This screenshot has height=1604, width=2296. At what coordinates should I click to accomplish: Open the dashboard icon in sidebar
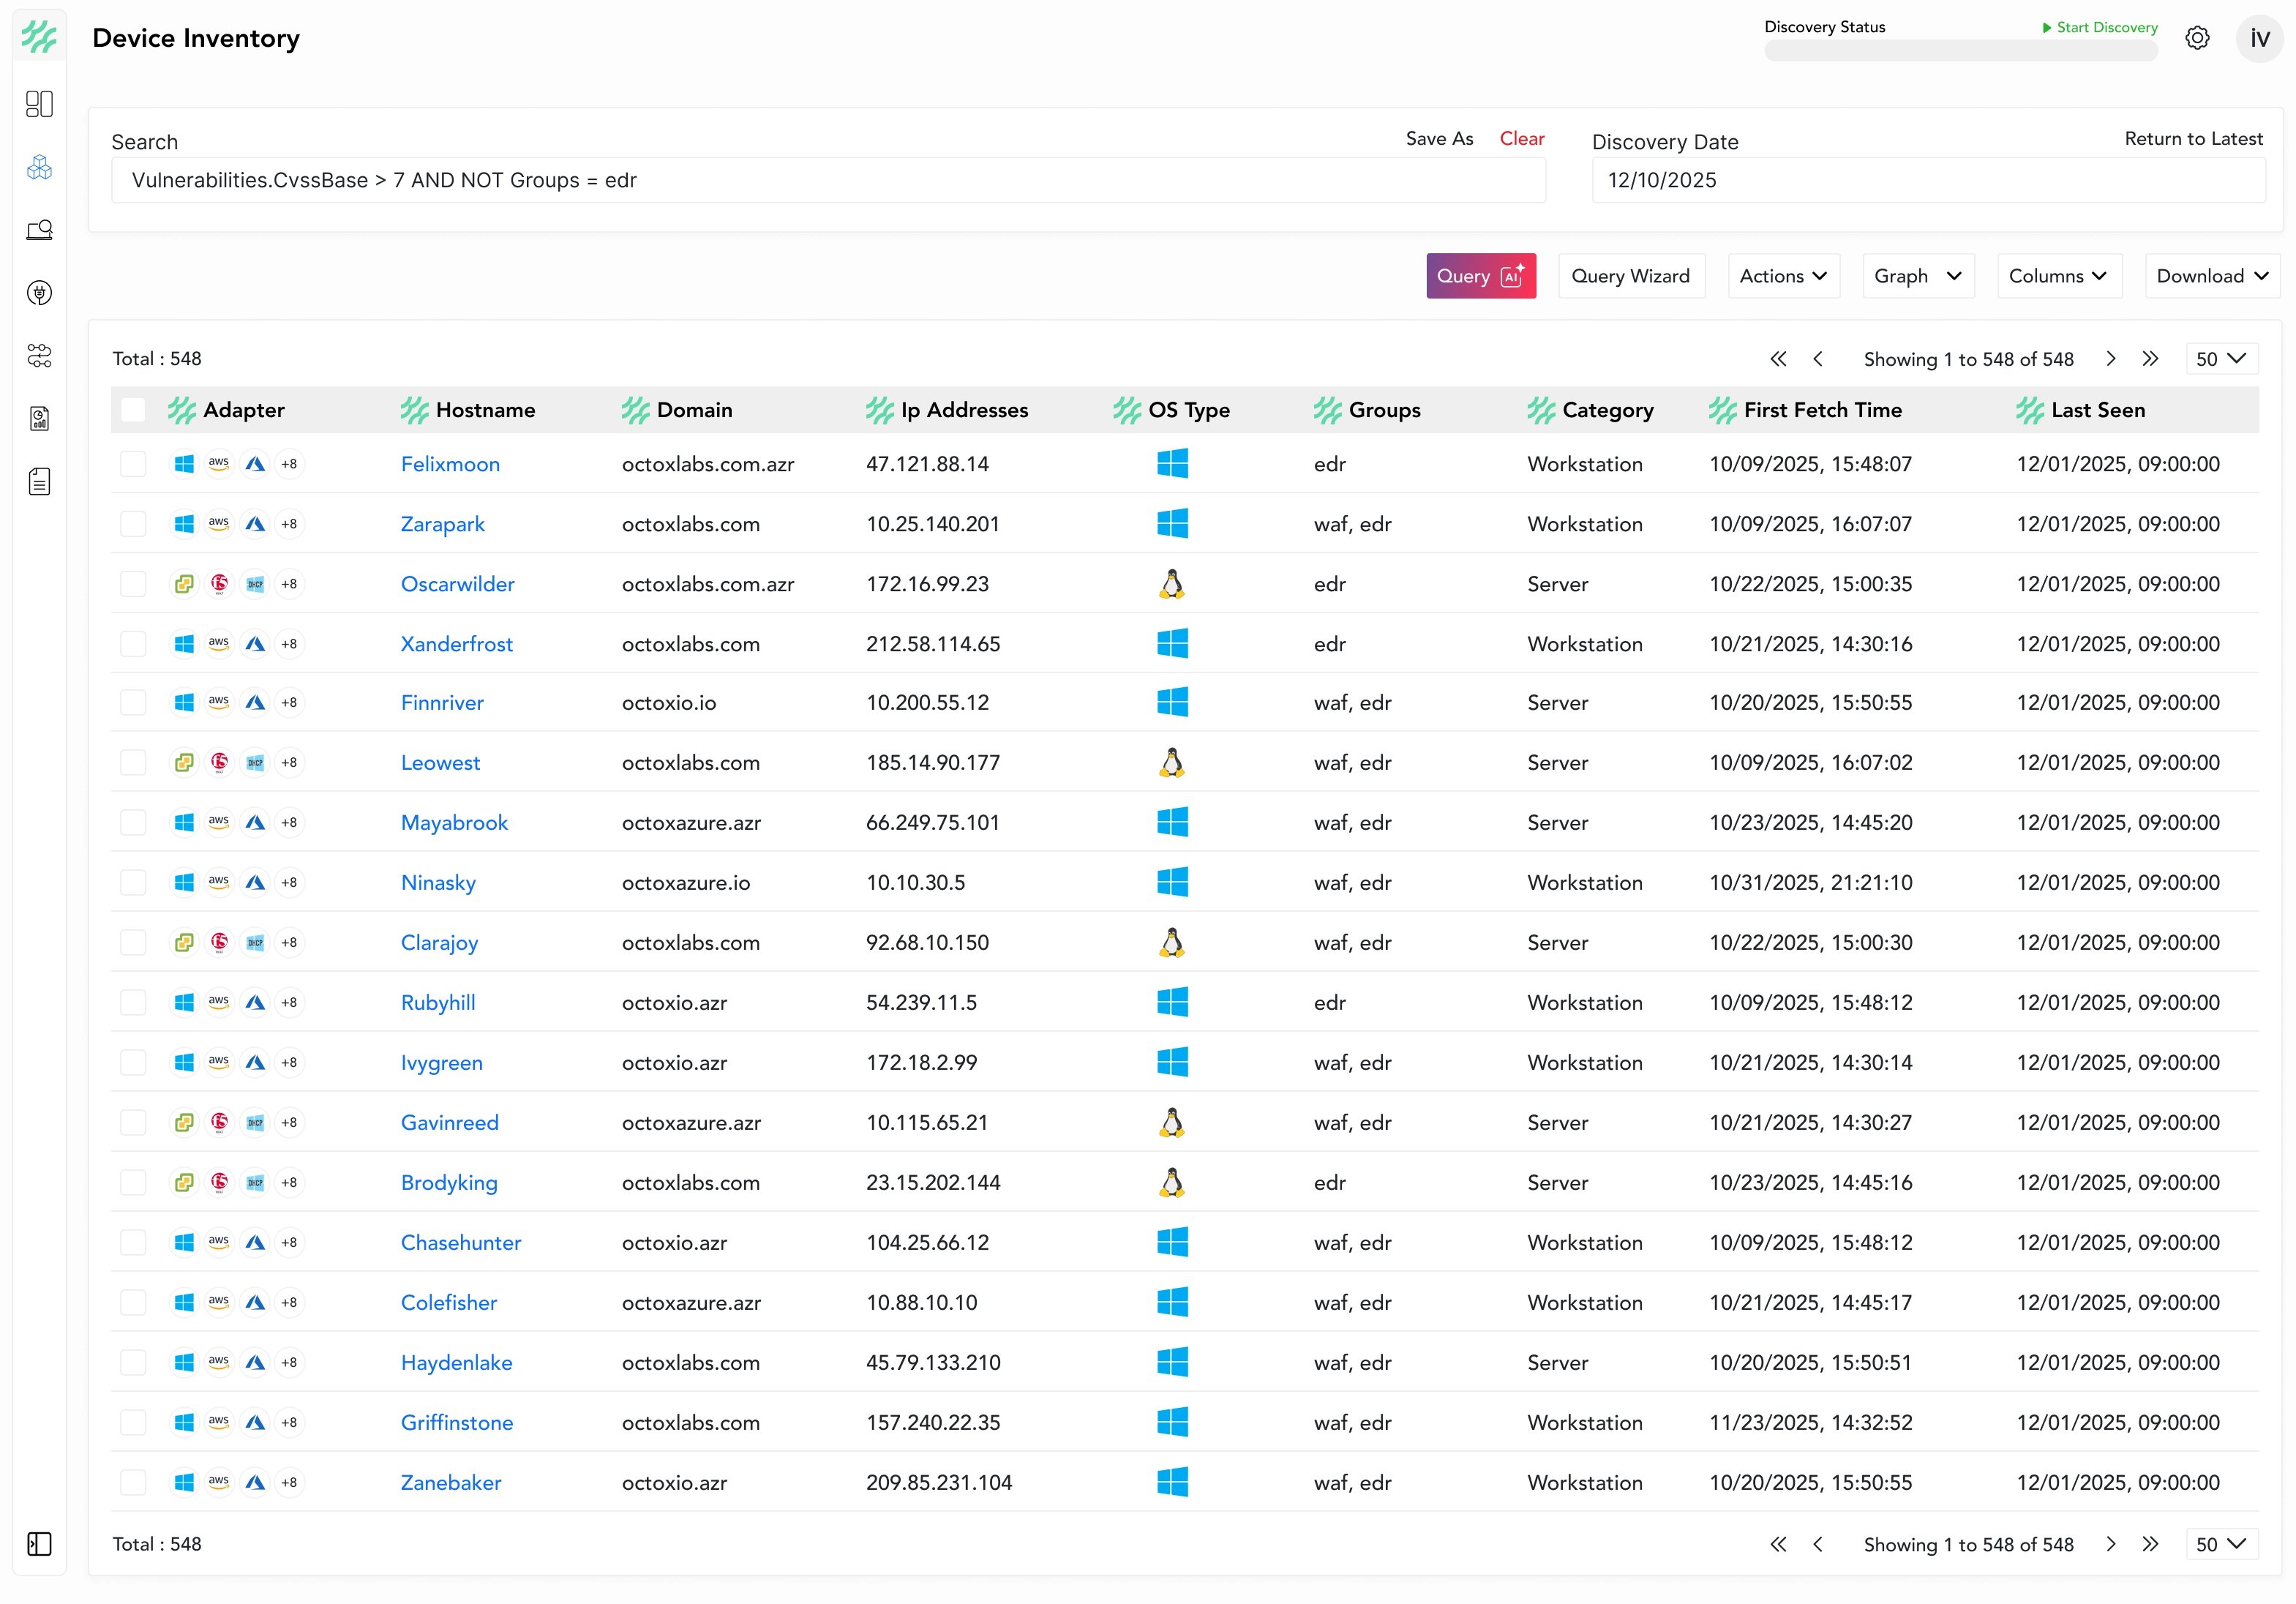(x=39, y=104)
